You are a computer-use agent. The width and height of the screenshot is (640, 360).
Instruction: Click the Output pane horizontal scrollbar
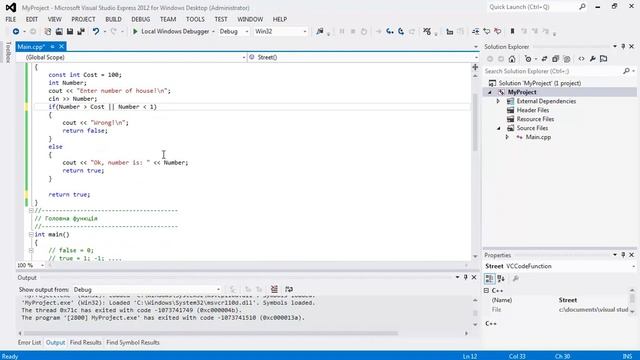tap(211, 333)
